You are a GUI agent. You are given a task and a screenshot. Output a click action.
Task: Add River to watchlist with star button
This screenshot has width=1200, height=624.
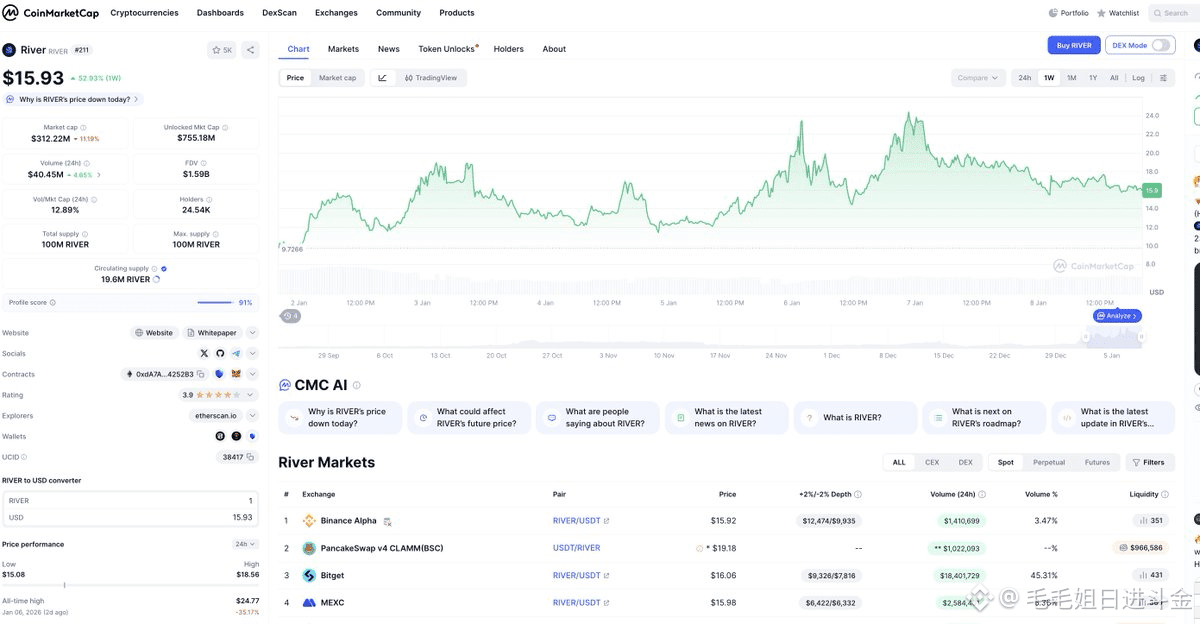point(221,50)
